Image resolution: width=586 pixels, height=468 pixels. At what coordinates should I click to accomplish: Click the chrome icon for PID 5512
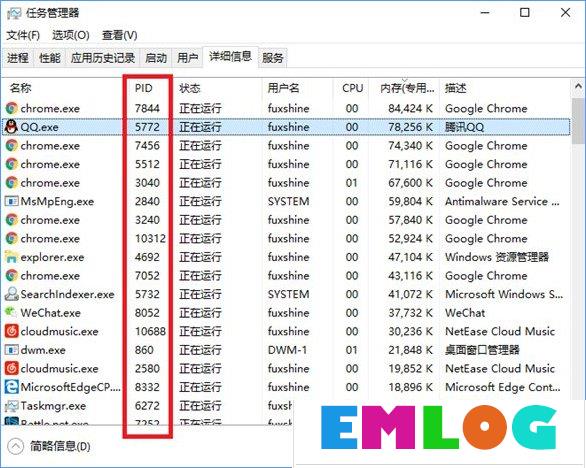(12, 164)
